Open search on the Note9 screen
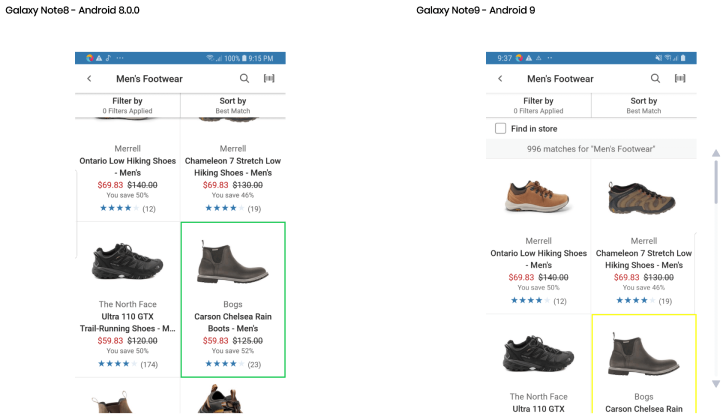Image resolution: width=727 pixels, height=414 pixels. (x=656, y=78)
